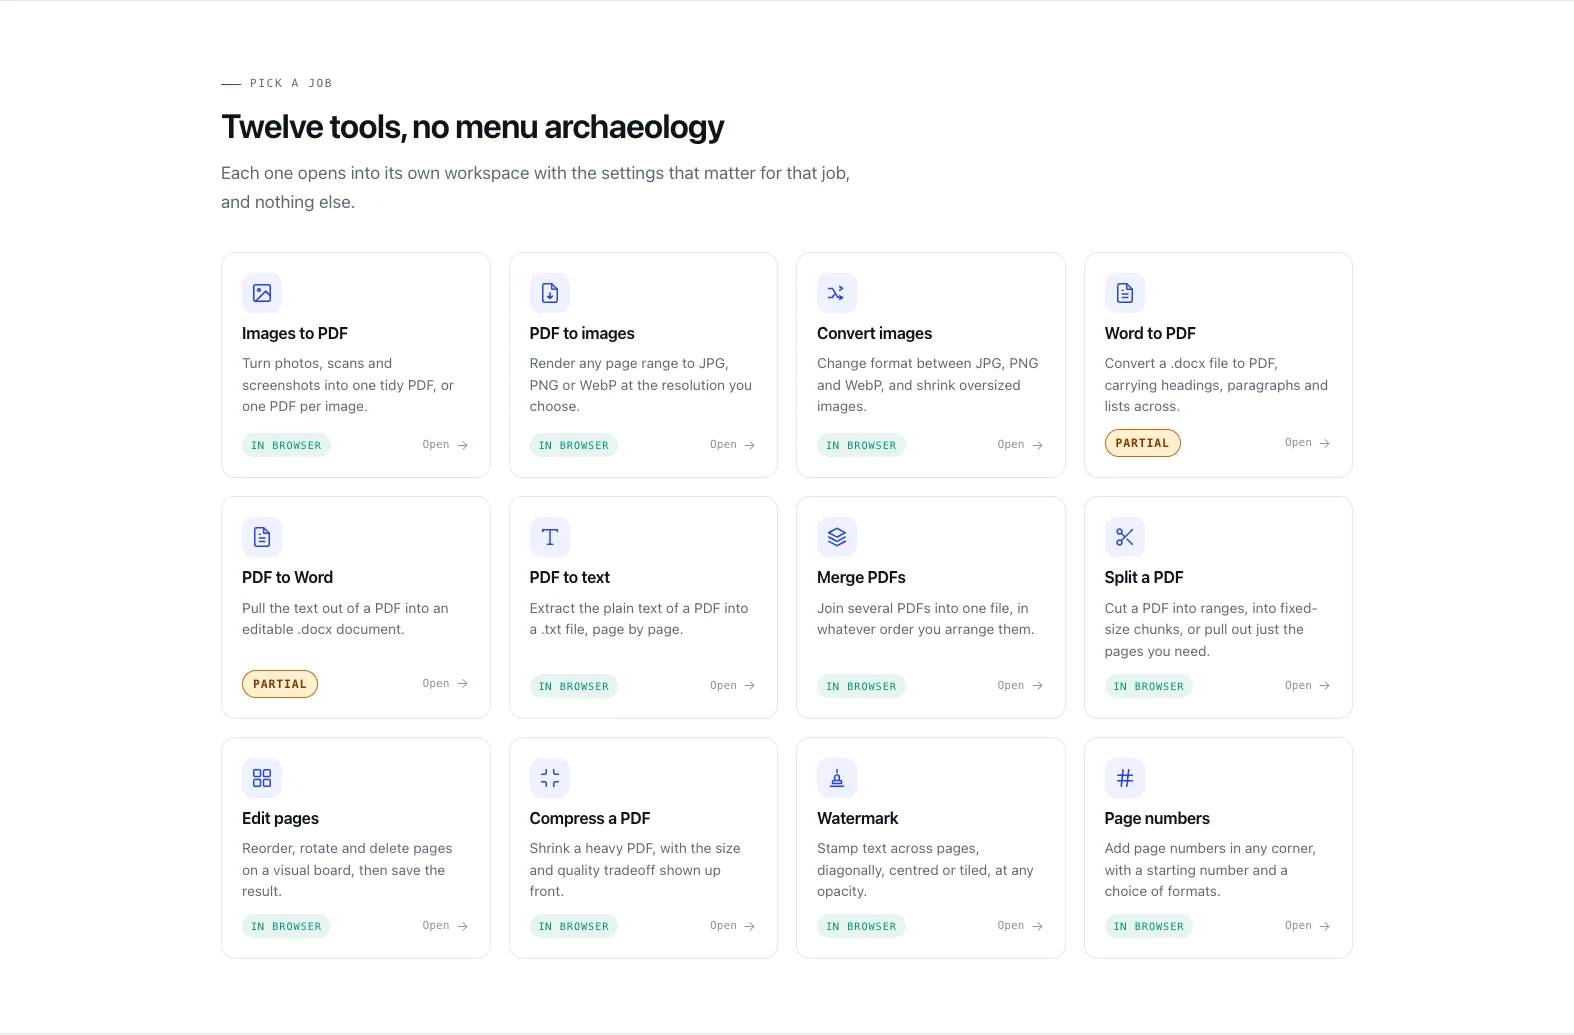This screenshot has width=1574, height=1035.
Task: Click the Merge PDFs layers icon
Action: pos(837,537)
